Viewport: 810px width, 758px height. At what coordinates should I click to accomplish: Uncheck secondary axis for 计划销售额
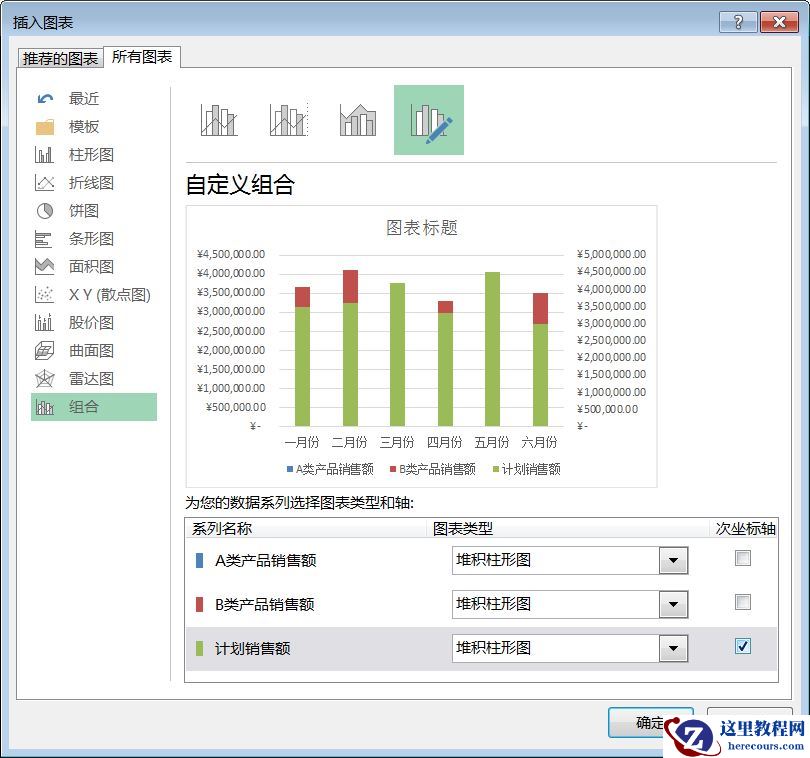tap(742, 646)
